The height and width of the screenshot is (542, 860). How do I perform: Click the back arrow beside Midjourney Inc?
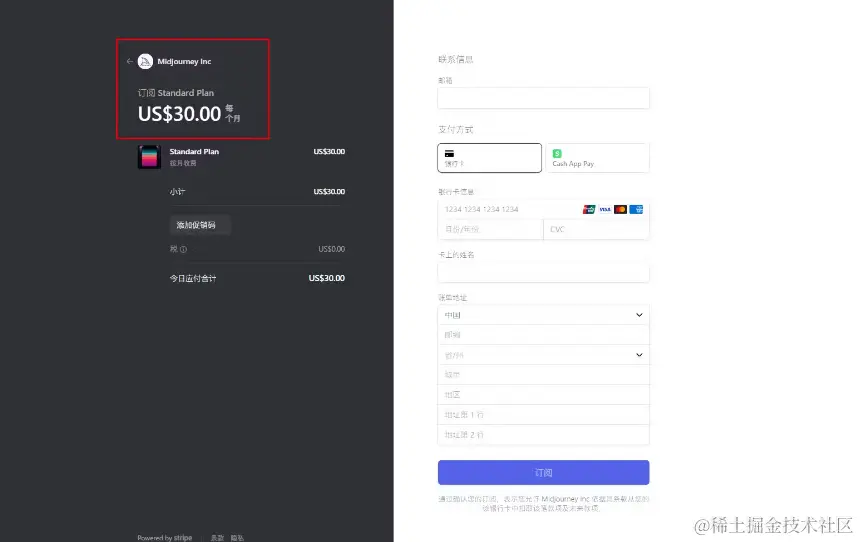(129, 61)
